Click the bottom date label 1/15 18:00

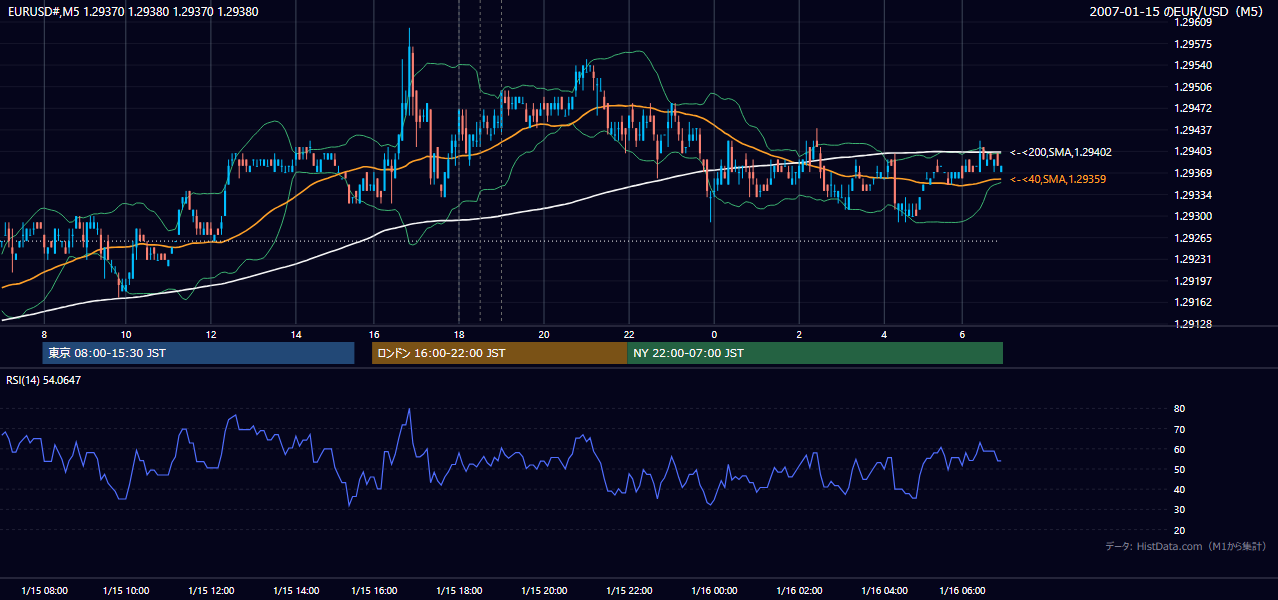460,591
